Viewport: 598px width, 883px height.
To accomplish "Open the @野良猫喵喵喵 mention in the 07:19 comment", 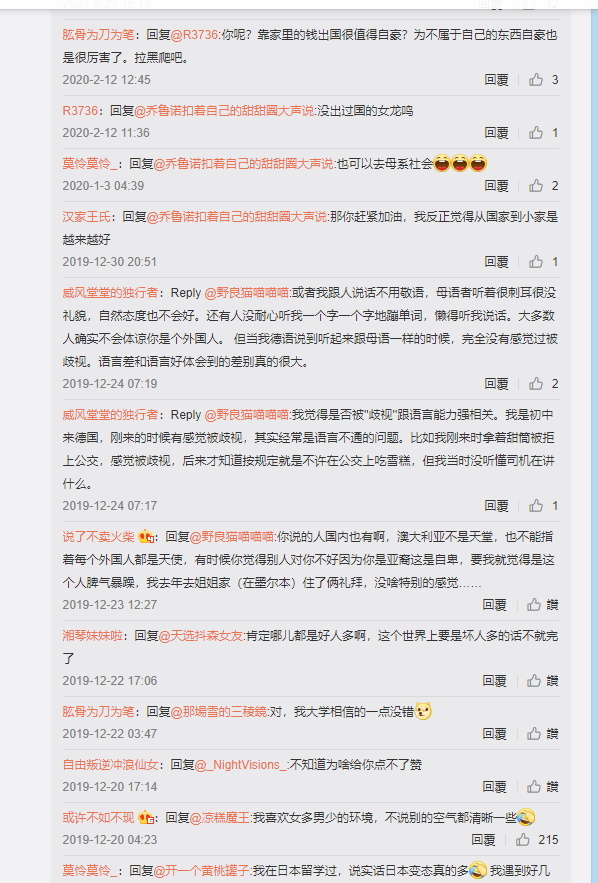I will [x=246, y=293].
